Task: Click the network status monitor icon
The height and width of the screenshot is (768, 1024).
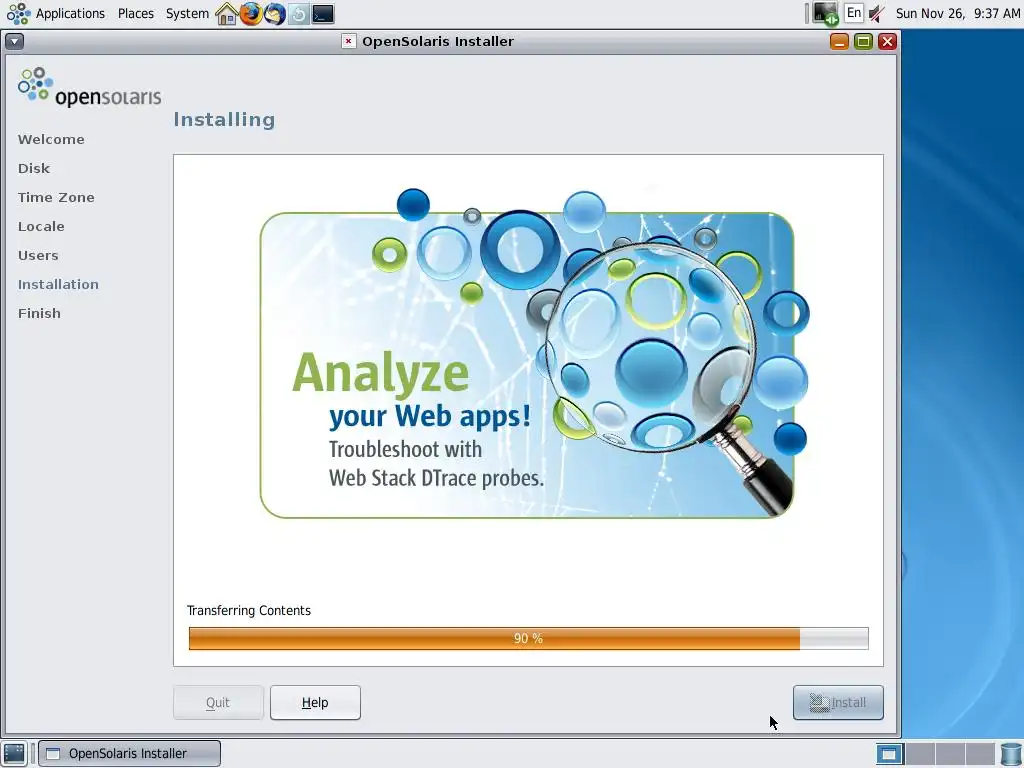Action: coord(825,14)
